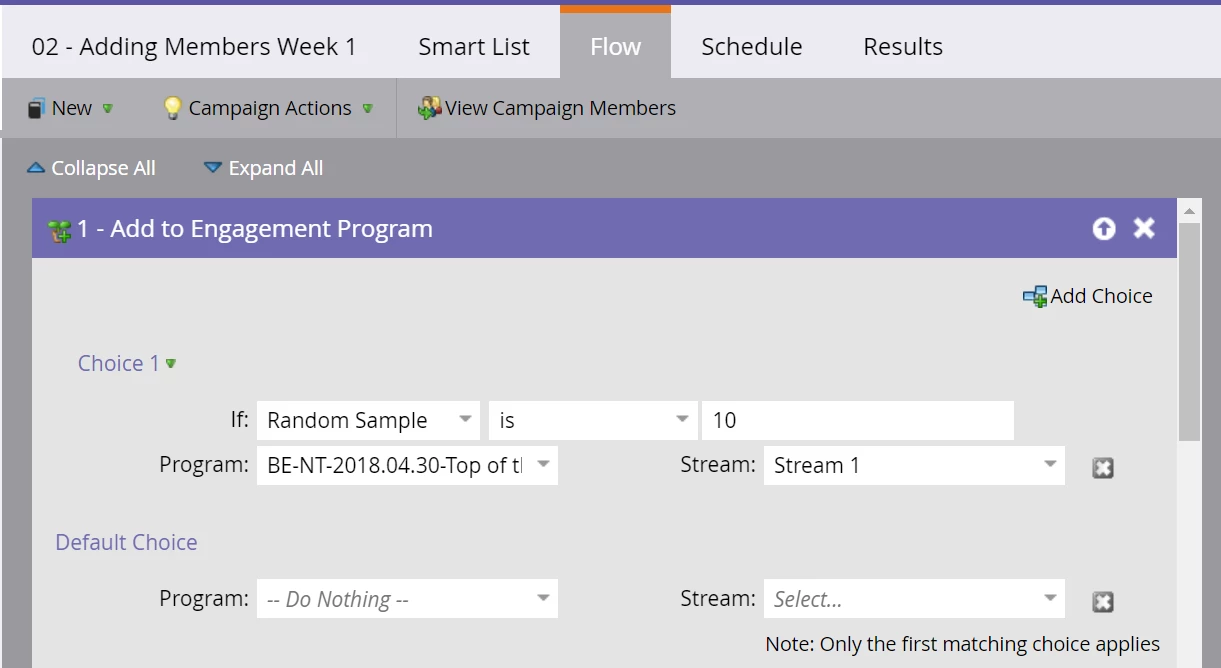Click the move-up arrow icon on step 1
Screen dimensions: 1221x668
[1104, 229]
